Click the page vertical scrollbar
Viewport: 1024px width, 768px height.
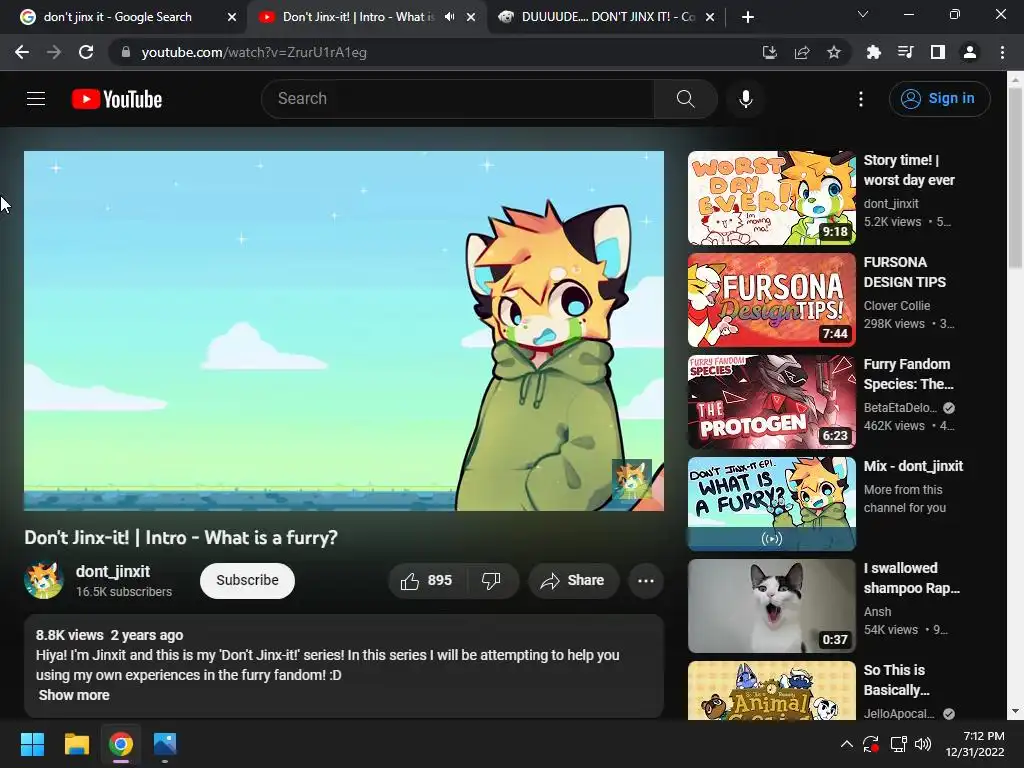(x=1015, y=176)
